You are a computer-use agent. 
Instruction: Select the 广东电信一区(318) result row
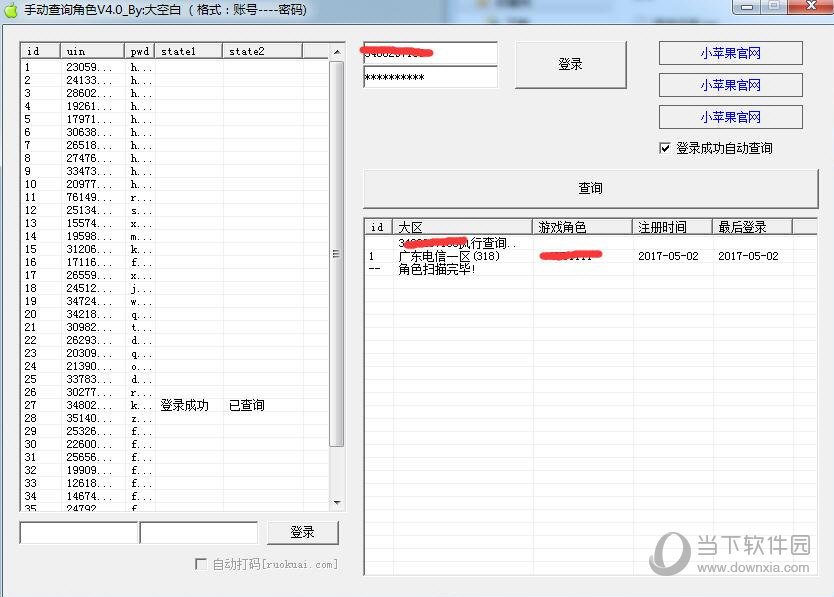(x=590, y=256)
